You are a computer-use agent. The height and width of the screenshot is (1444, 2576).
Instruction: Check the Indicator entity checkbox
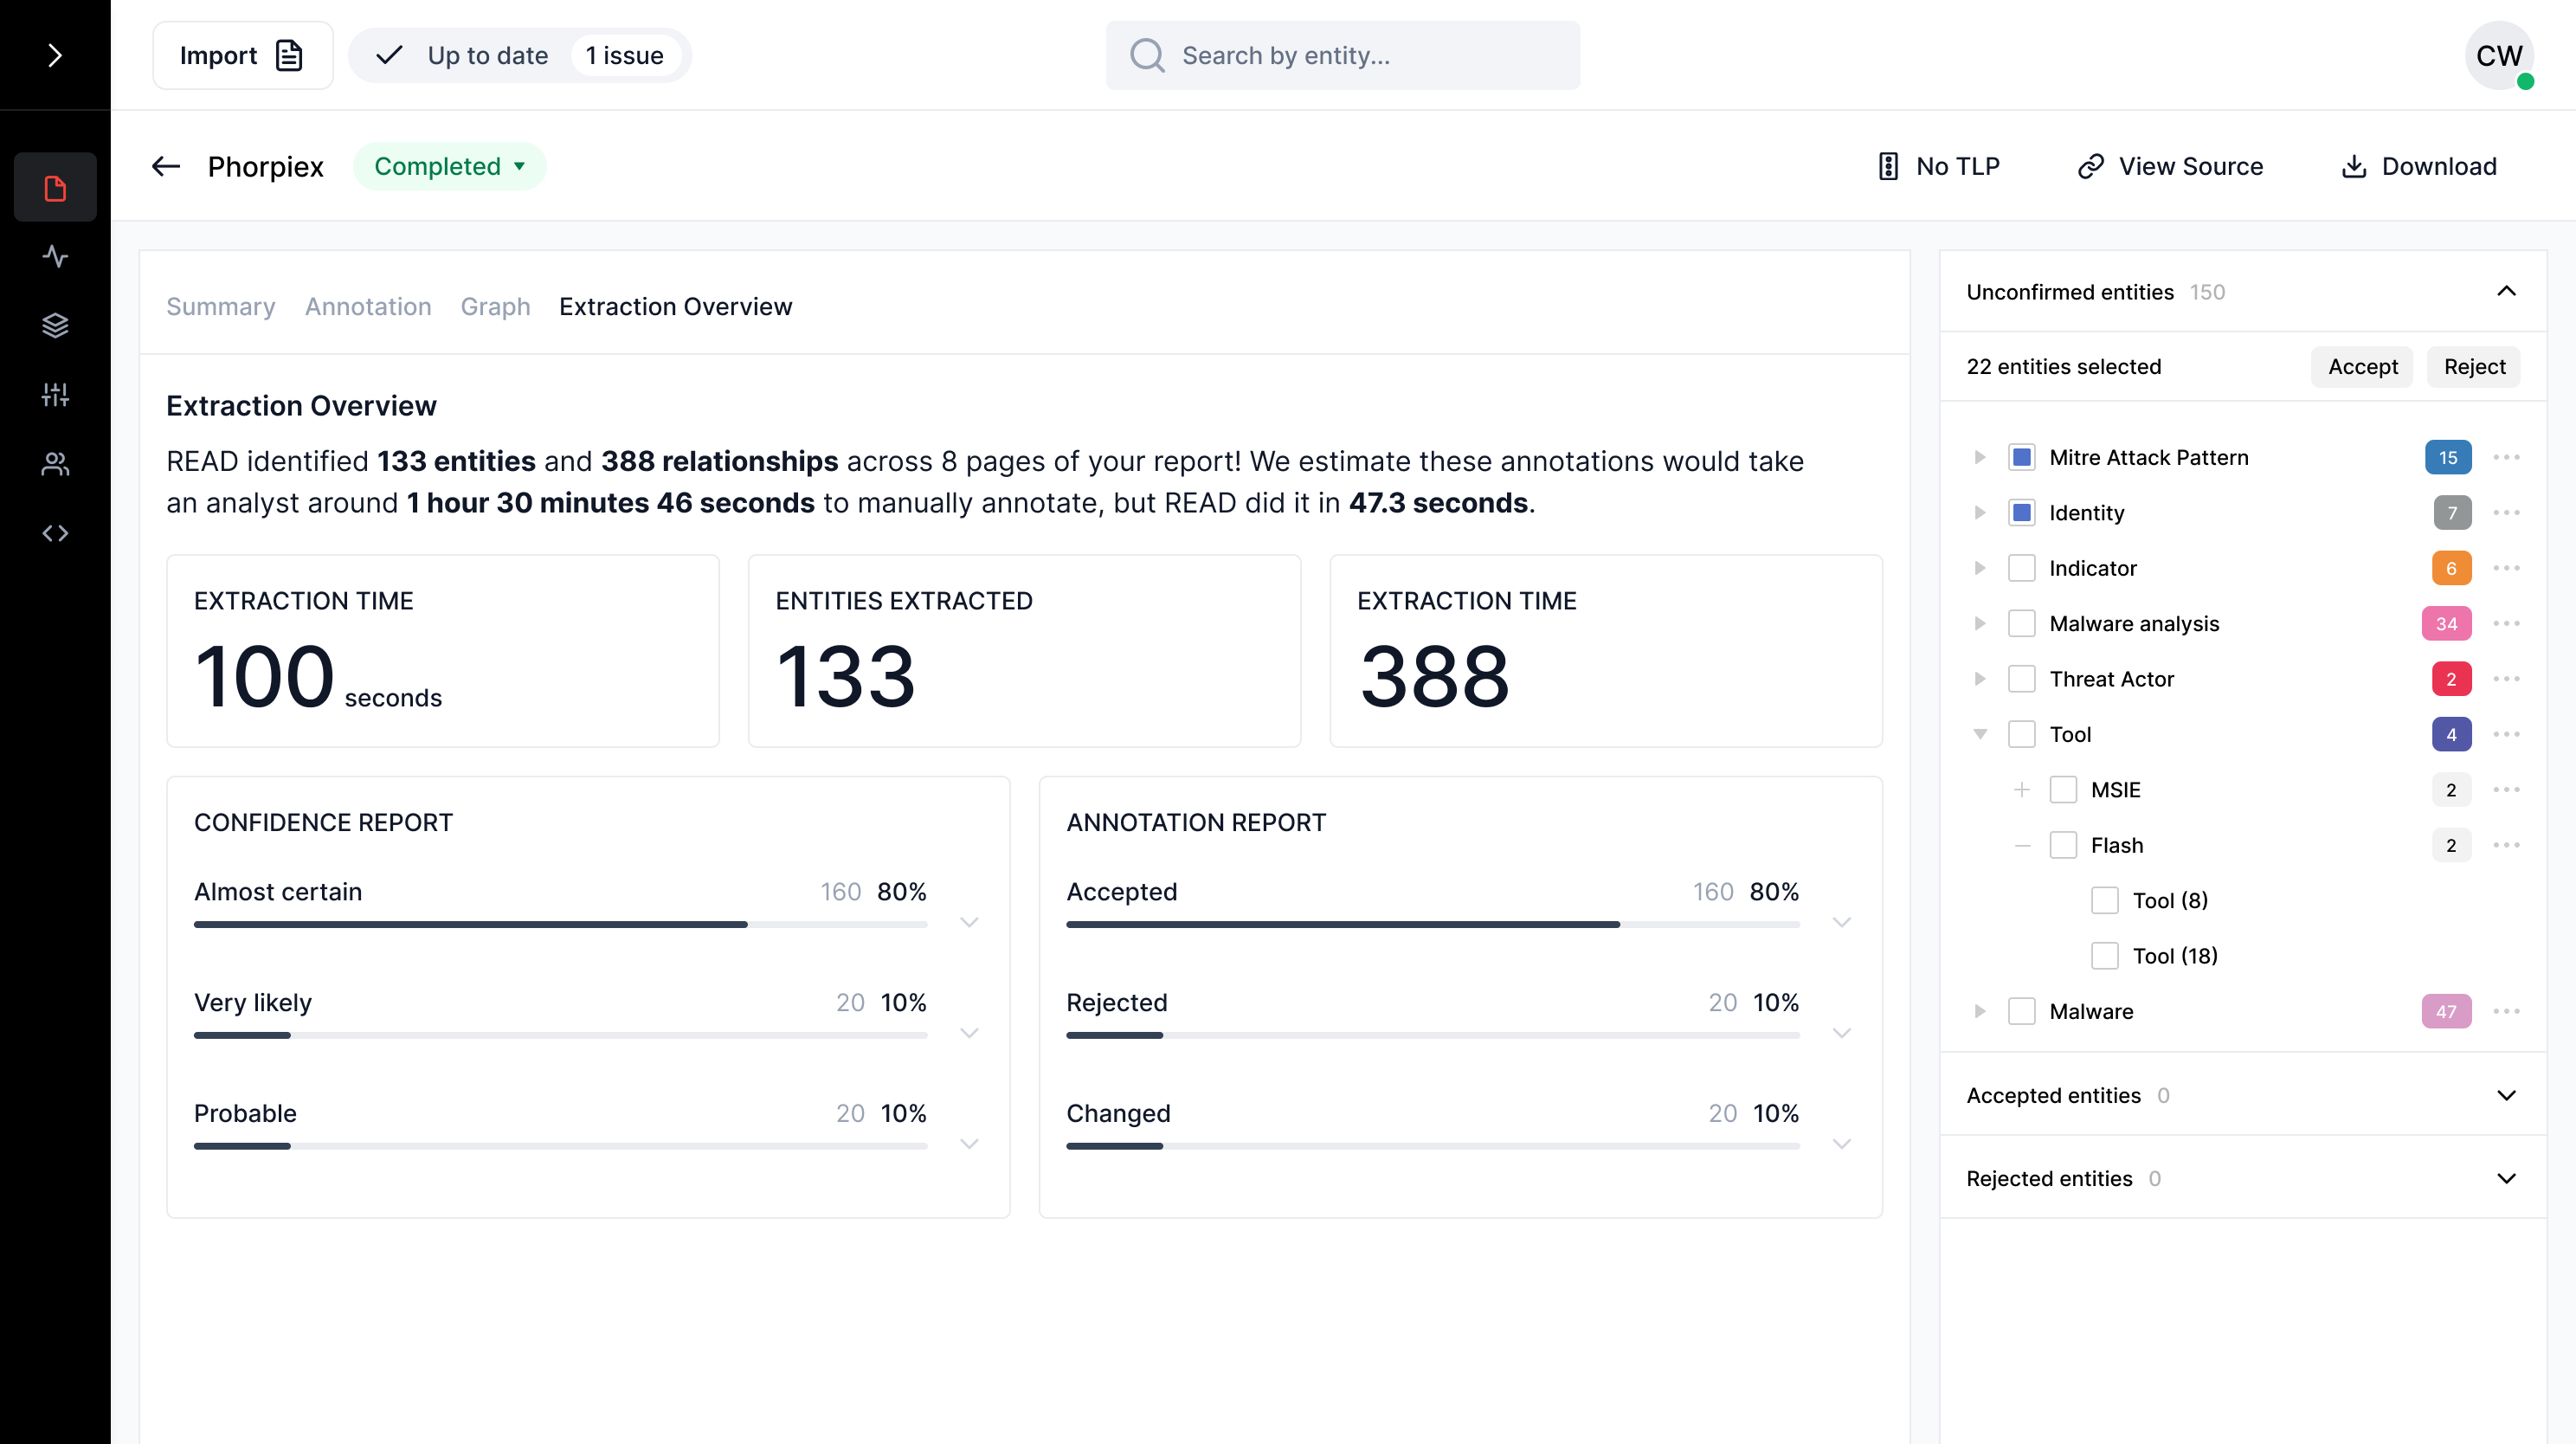coord(2021,568)
